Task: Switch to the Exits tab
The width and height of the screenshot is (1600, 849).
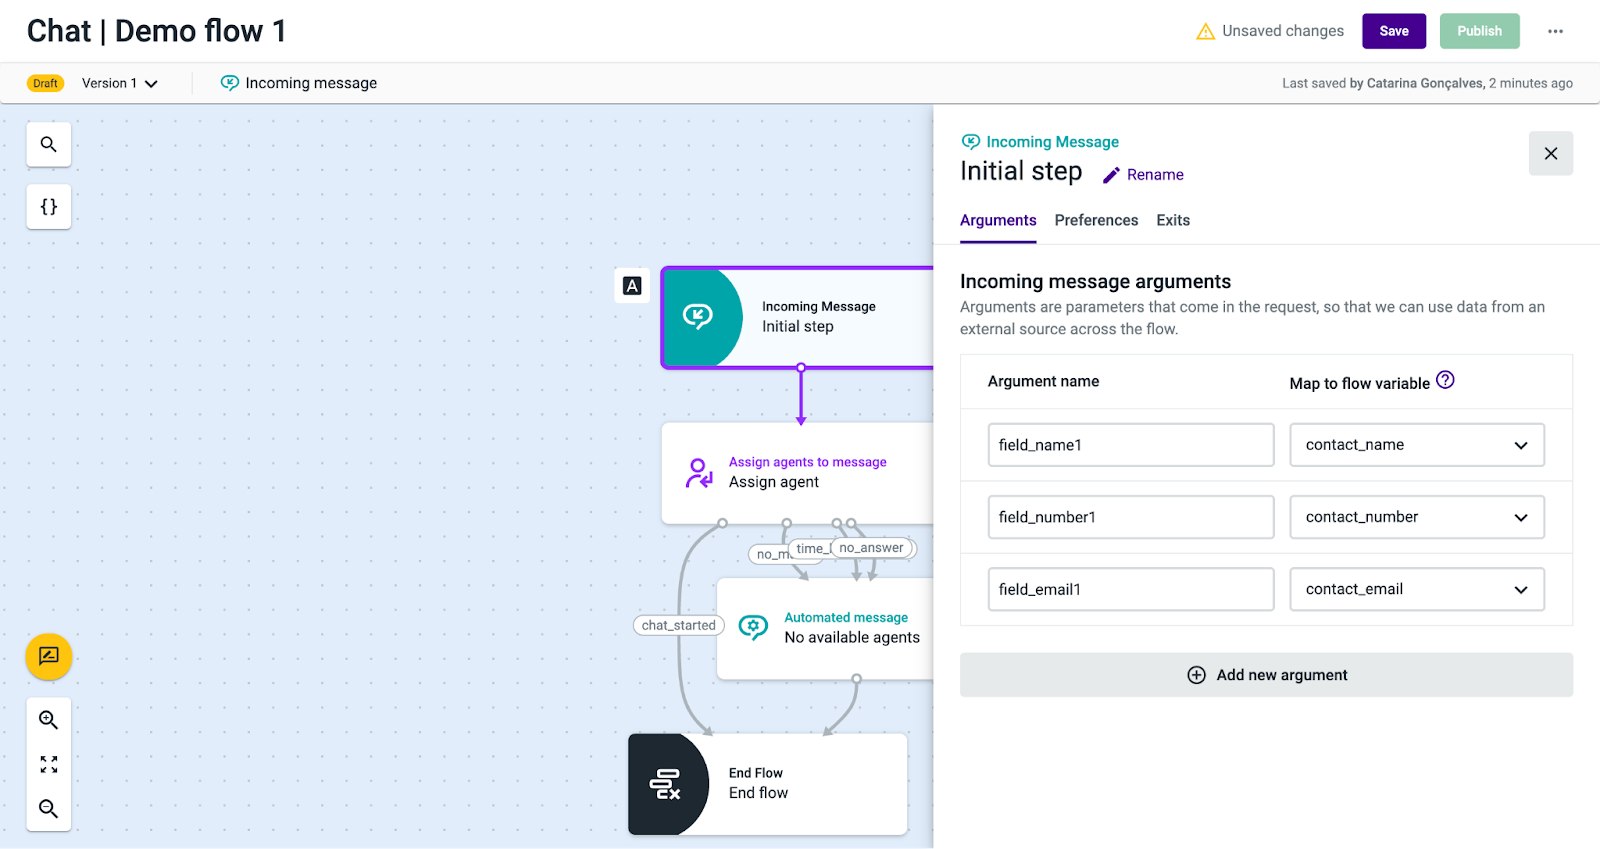Action: [x=1173, y=220]
